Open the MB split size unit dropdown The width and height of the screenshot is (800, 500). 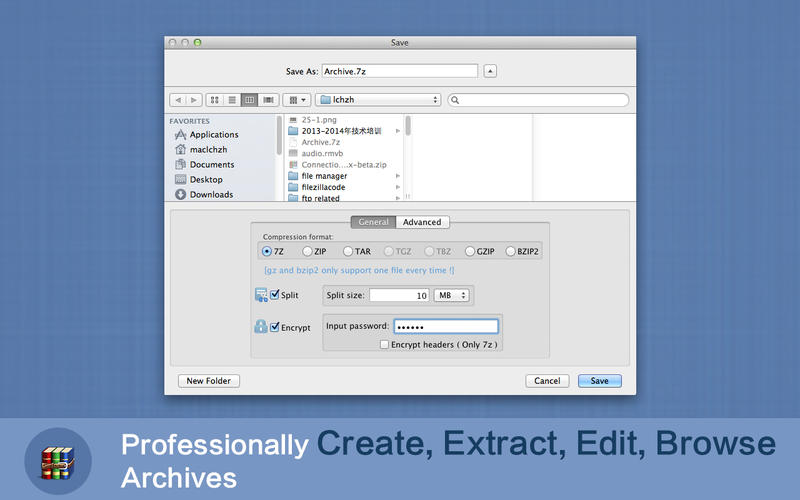coord(452,295)
